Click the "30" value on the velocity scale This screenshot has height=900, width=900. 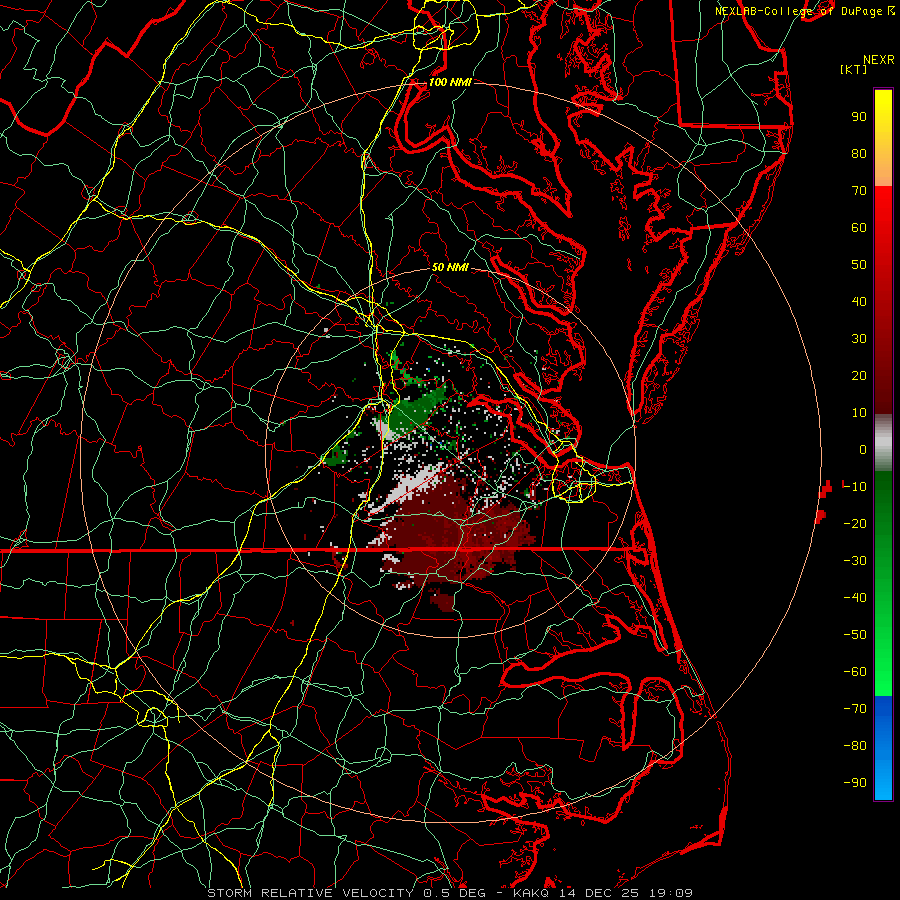(x=859, y=339)
